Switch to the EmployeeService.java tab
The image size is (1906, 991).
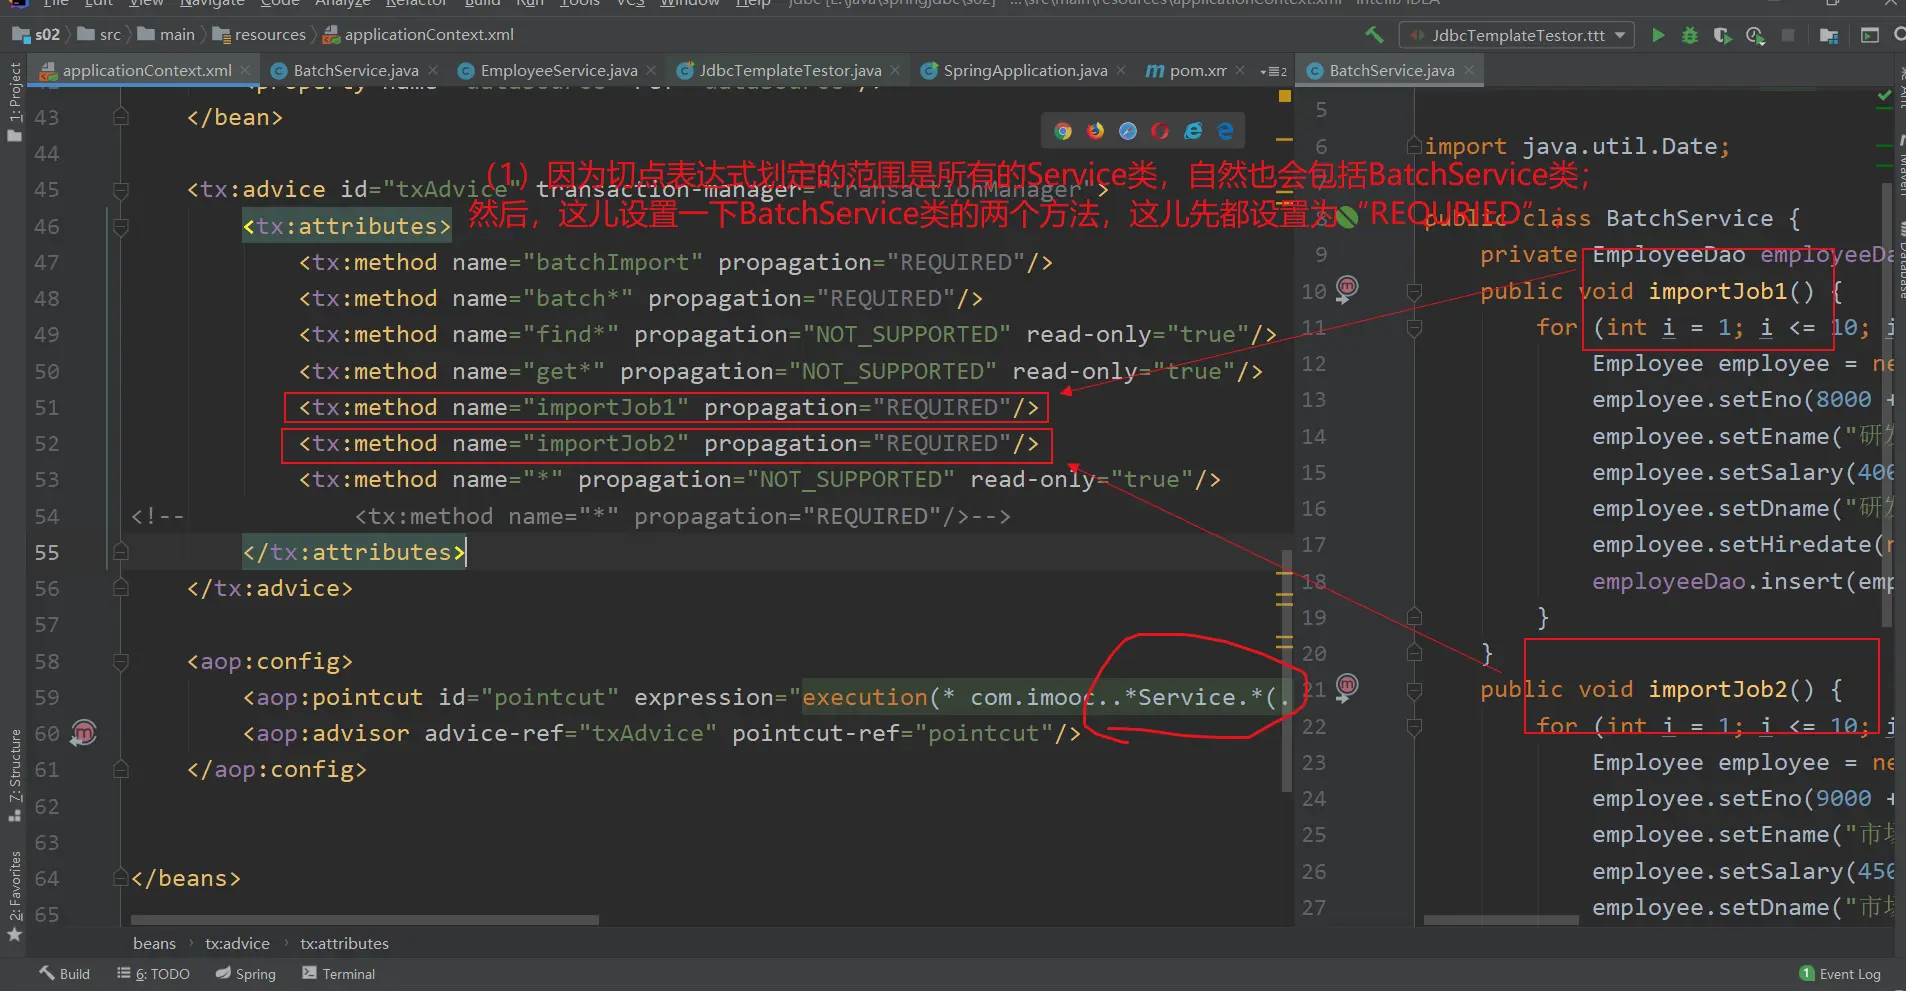[x=557, y=70]
